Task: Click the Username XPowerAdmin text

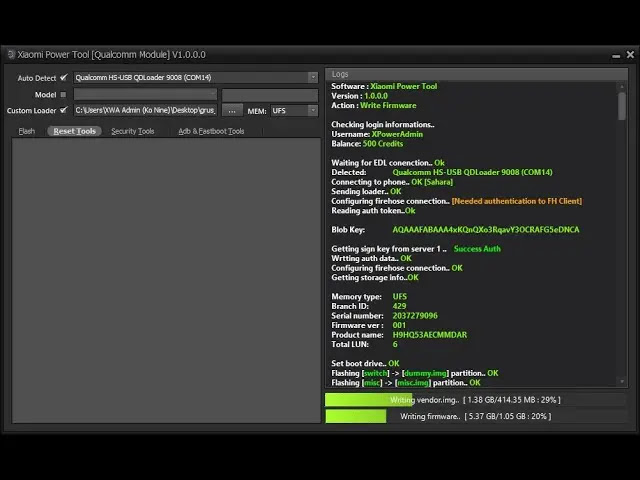Action: point(377,134)
